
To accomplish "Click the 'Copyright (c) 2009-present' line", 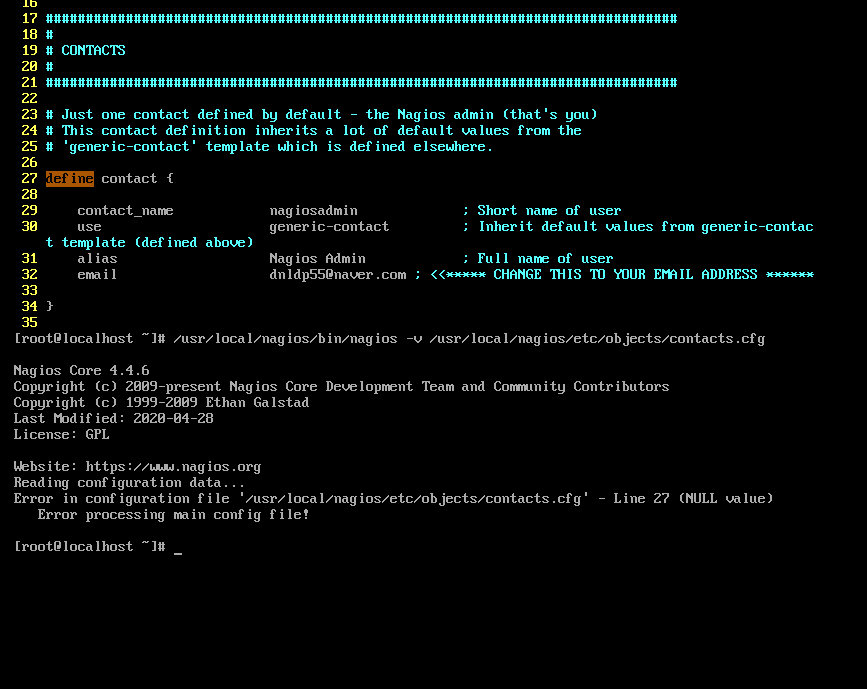I will coord(341,387).
